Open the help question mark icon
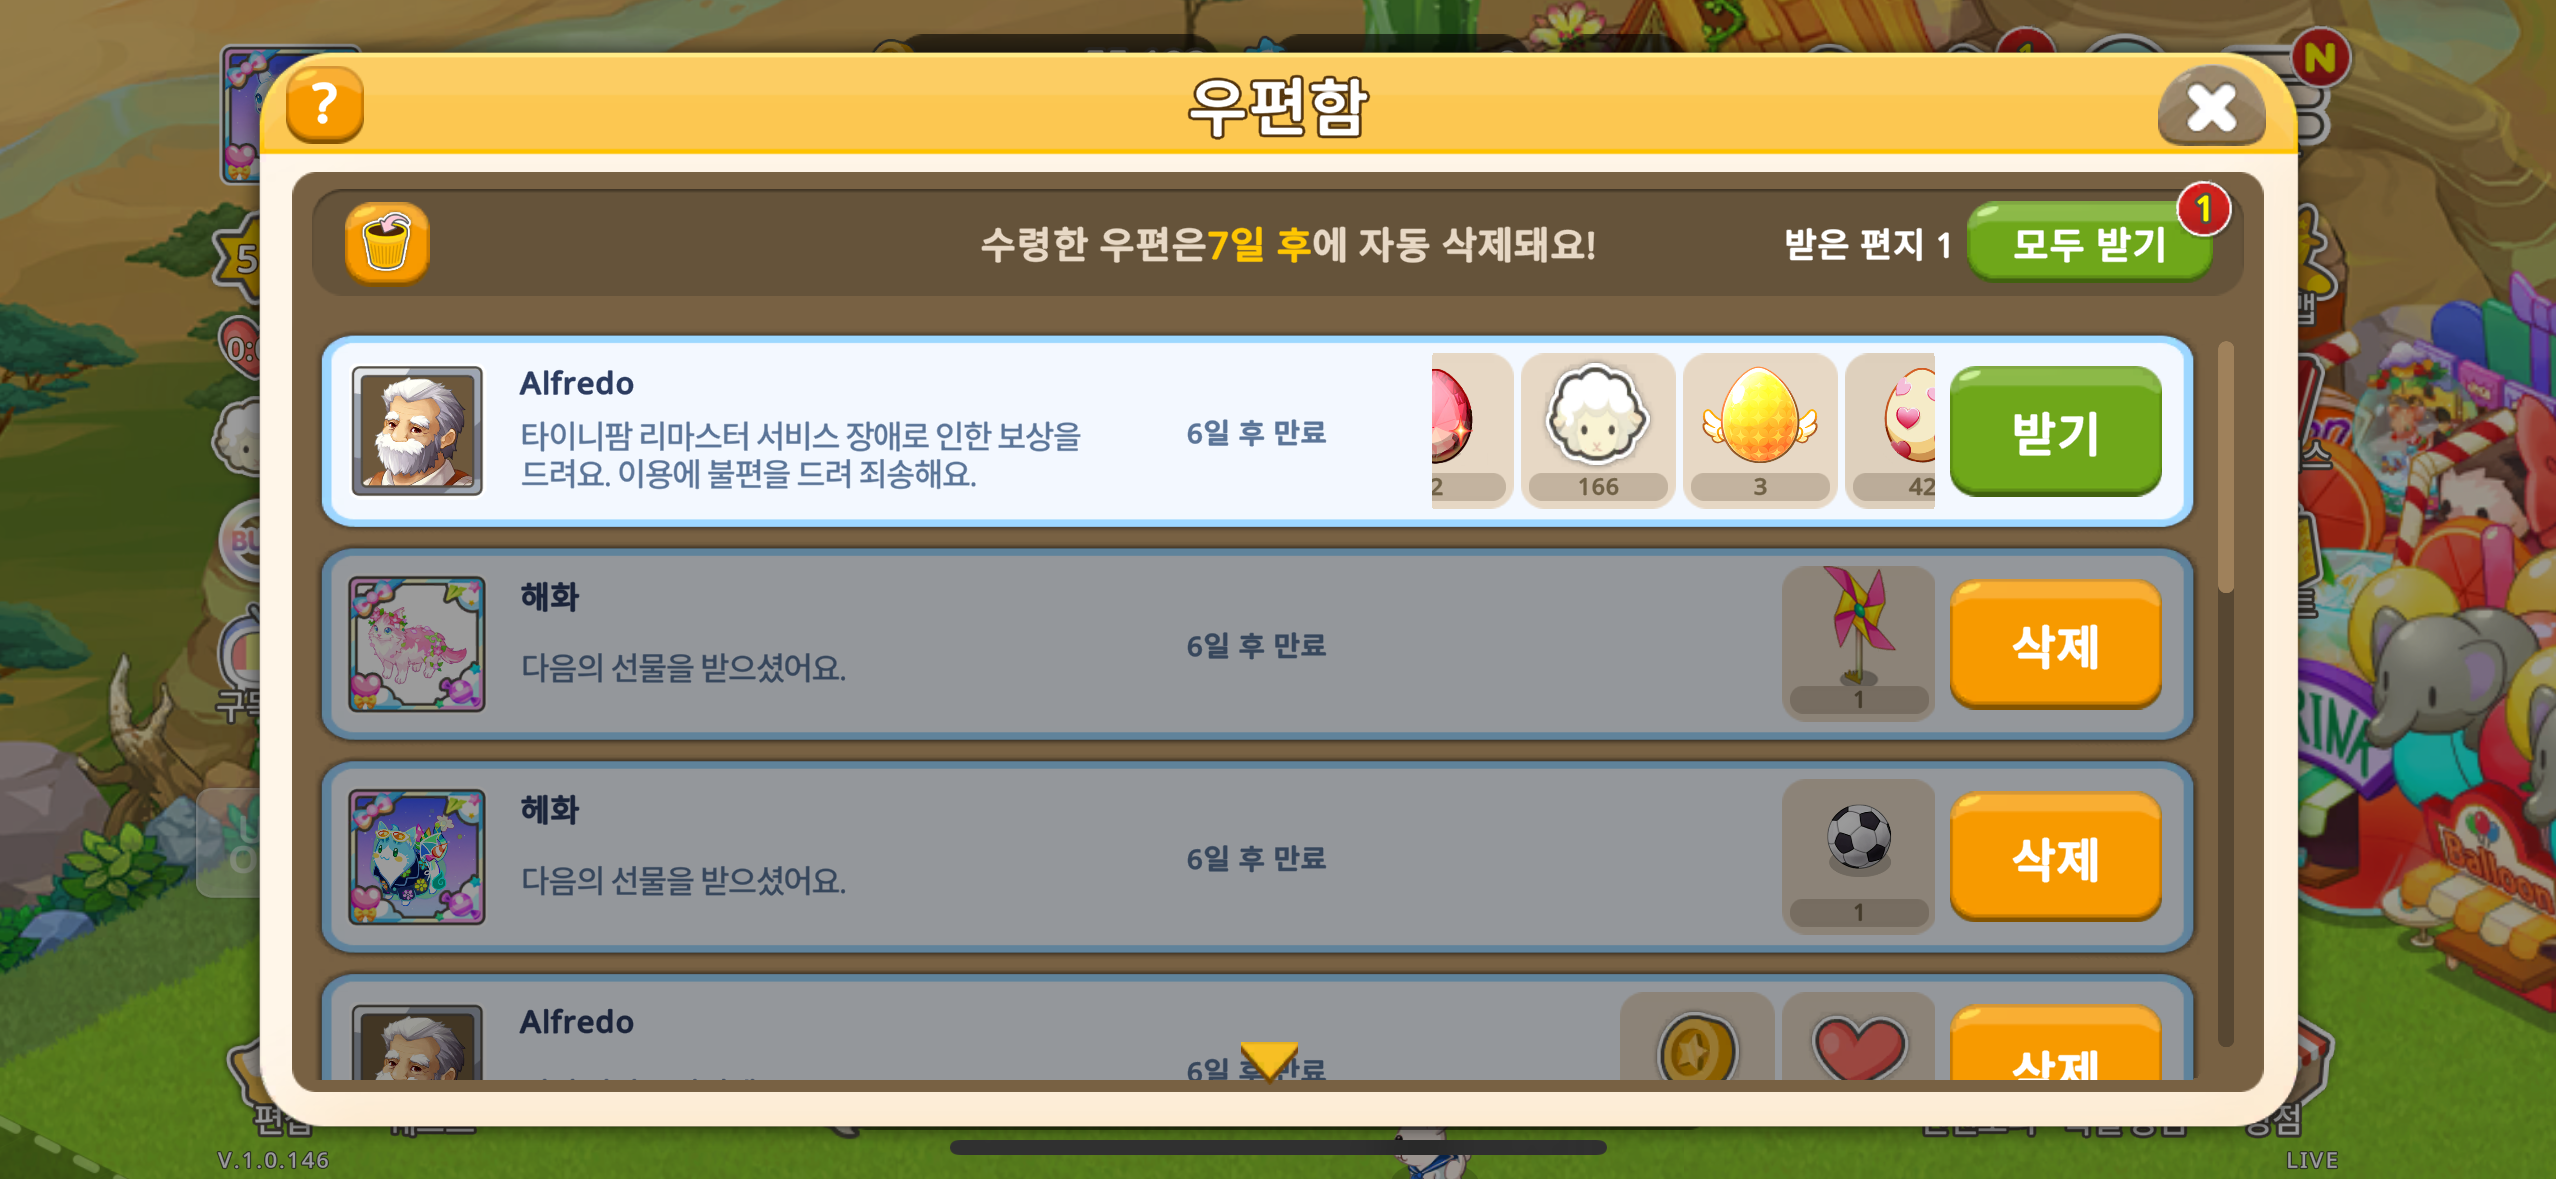The height and width of the screenshot is (1179, 2556). click(x=324, y=105)
